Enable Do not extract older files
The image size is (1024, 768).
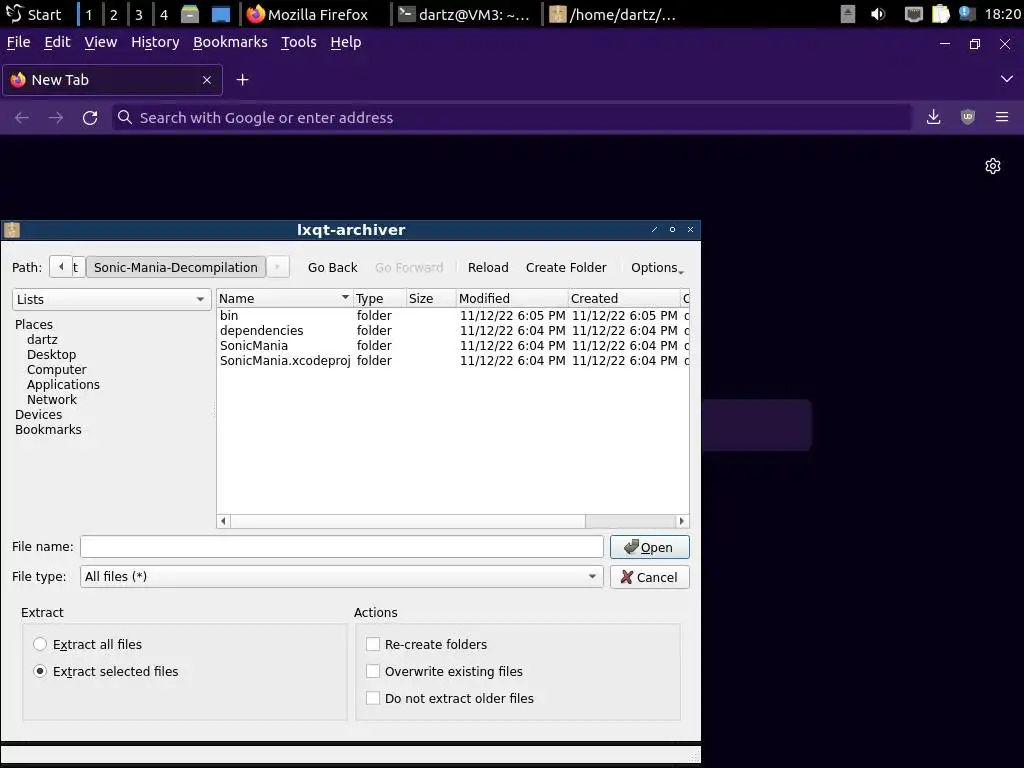373,698
